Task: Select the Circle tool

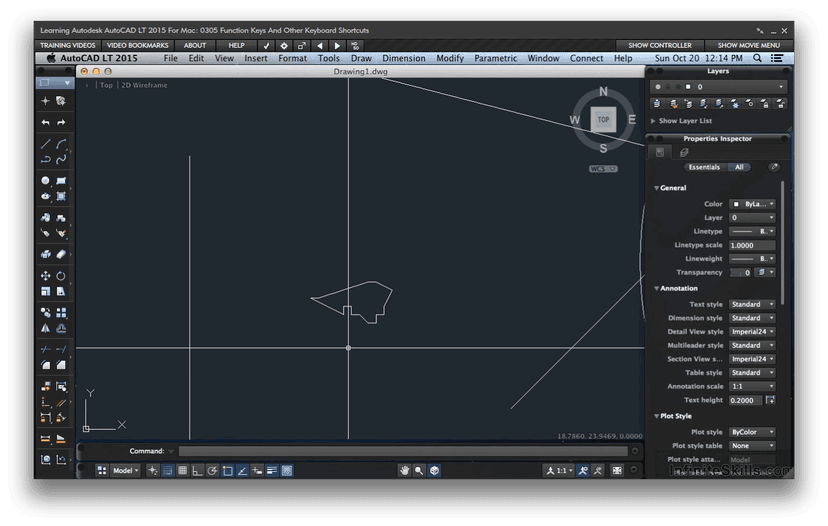Action: [46, 181]
